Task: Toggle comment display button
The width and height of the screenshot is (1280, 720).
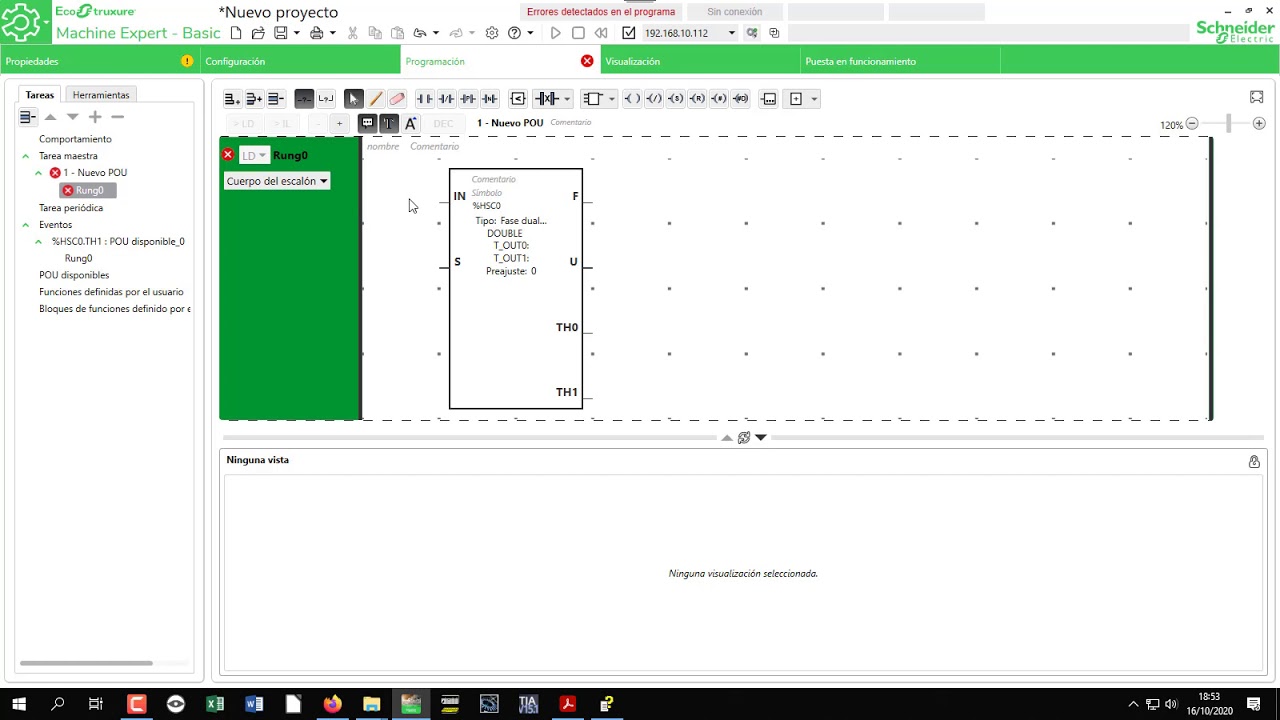Action: tap(367, 123)
